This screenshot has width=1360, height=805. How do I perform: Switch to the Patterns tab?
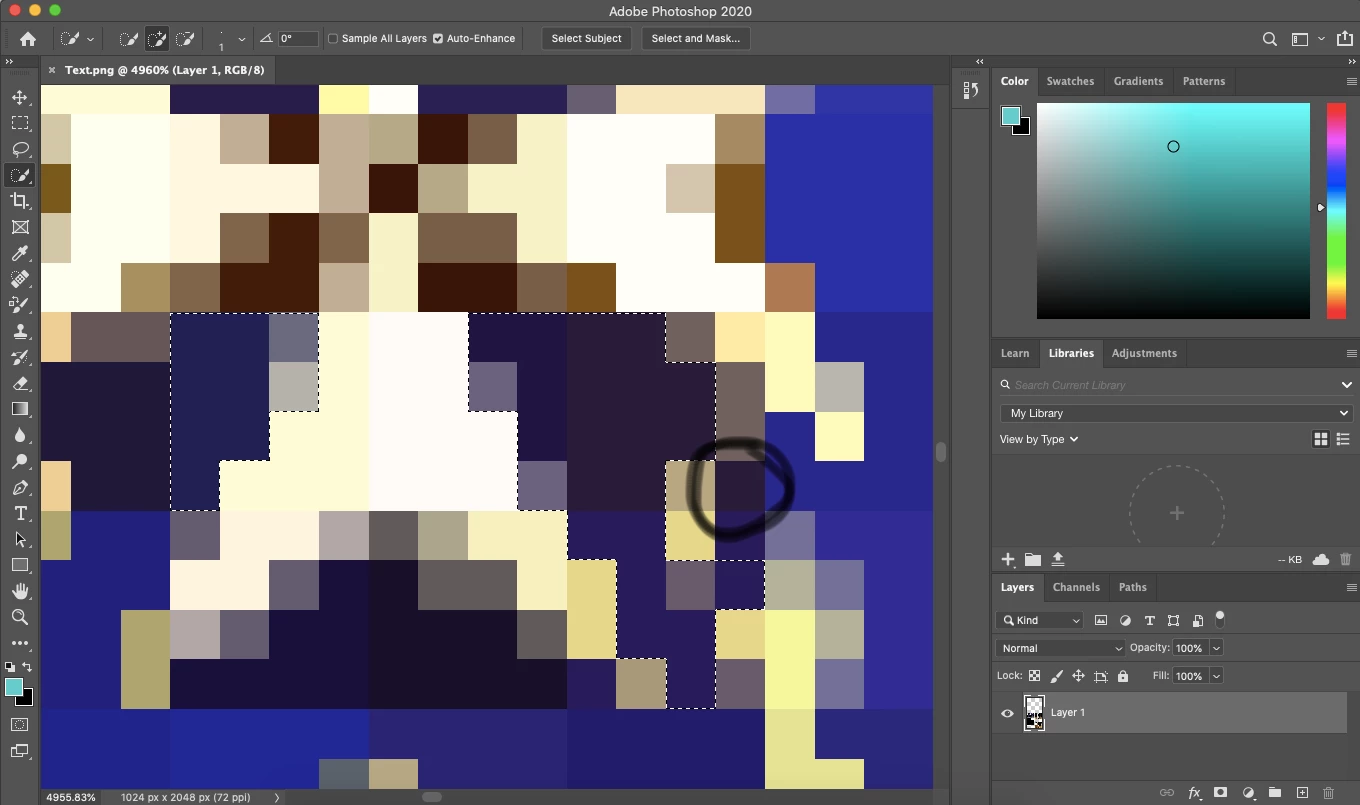click(x=1203, y=81)
